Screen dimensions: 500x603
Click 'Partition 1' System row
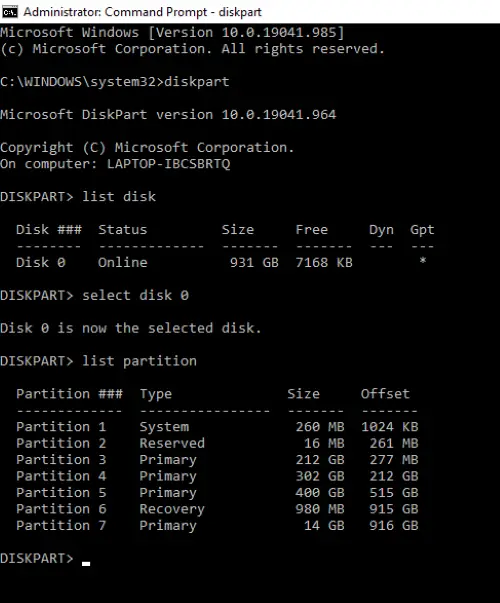point(217,427)
